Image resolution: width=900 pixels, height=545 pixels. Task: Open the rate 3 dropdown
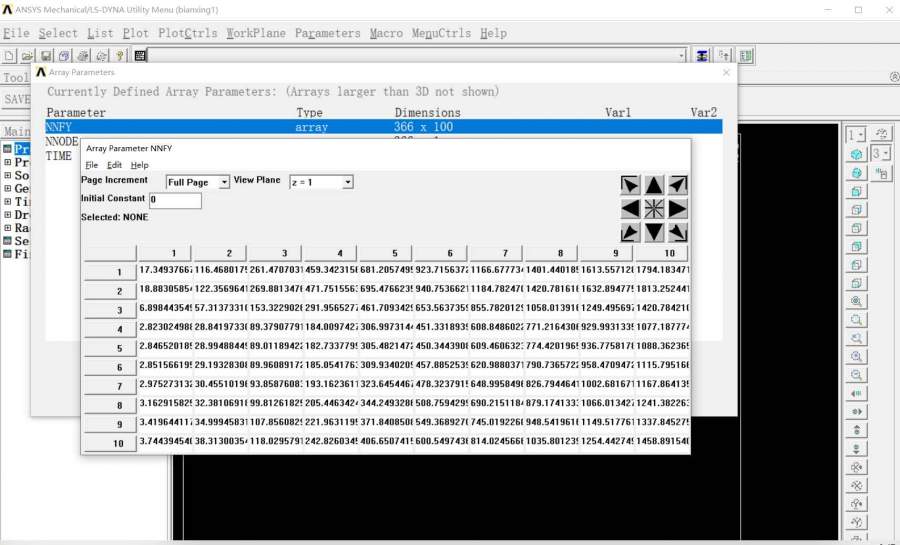click(x=886, y=154)
